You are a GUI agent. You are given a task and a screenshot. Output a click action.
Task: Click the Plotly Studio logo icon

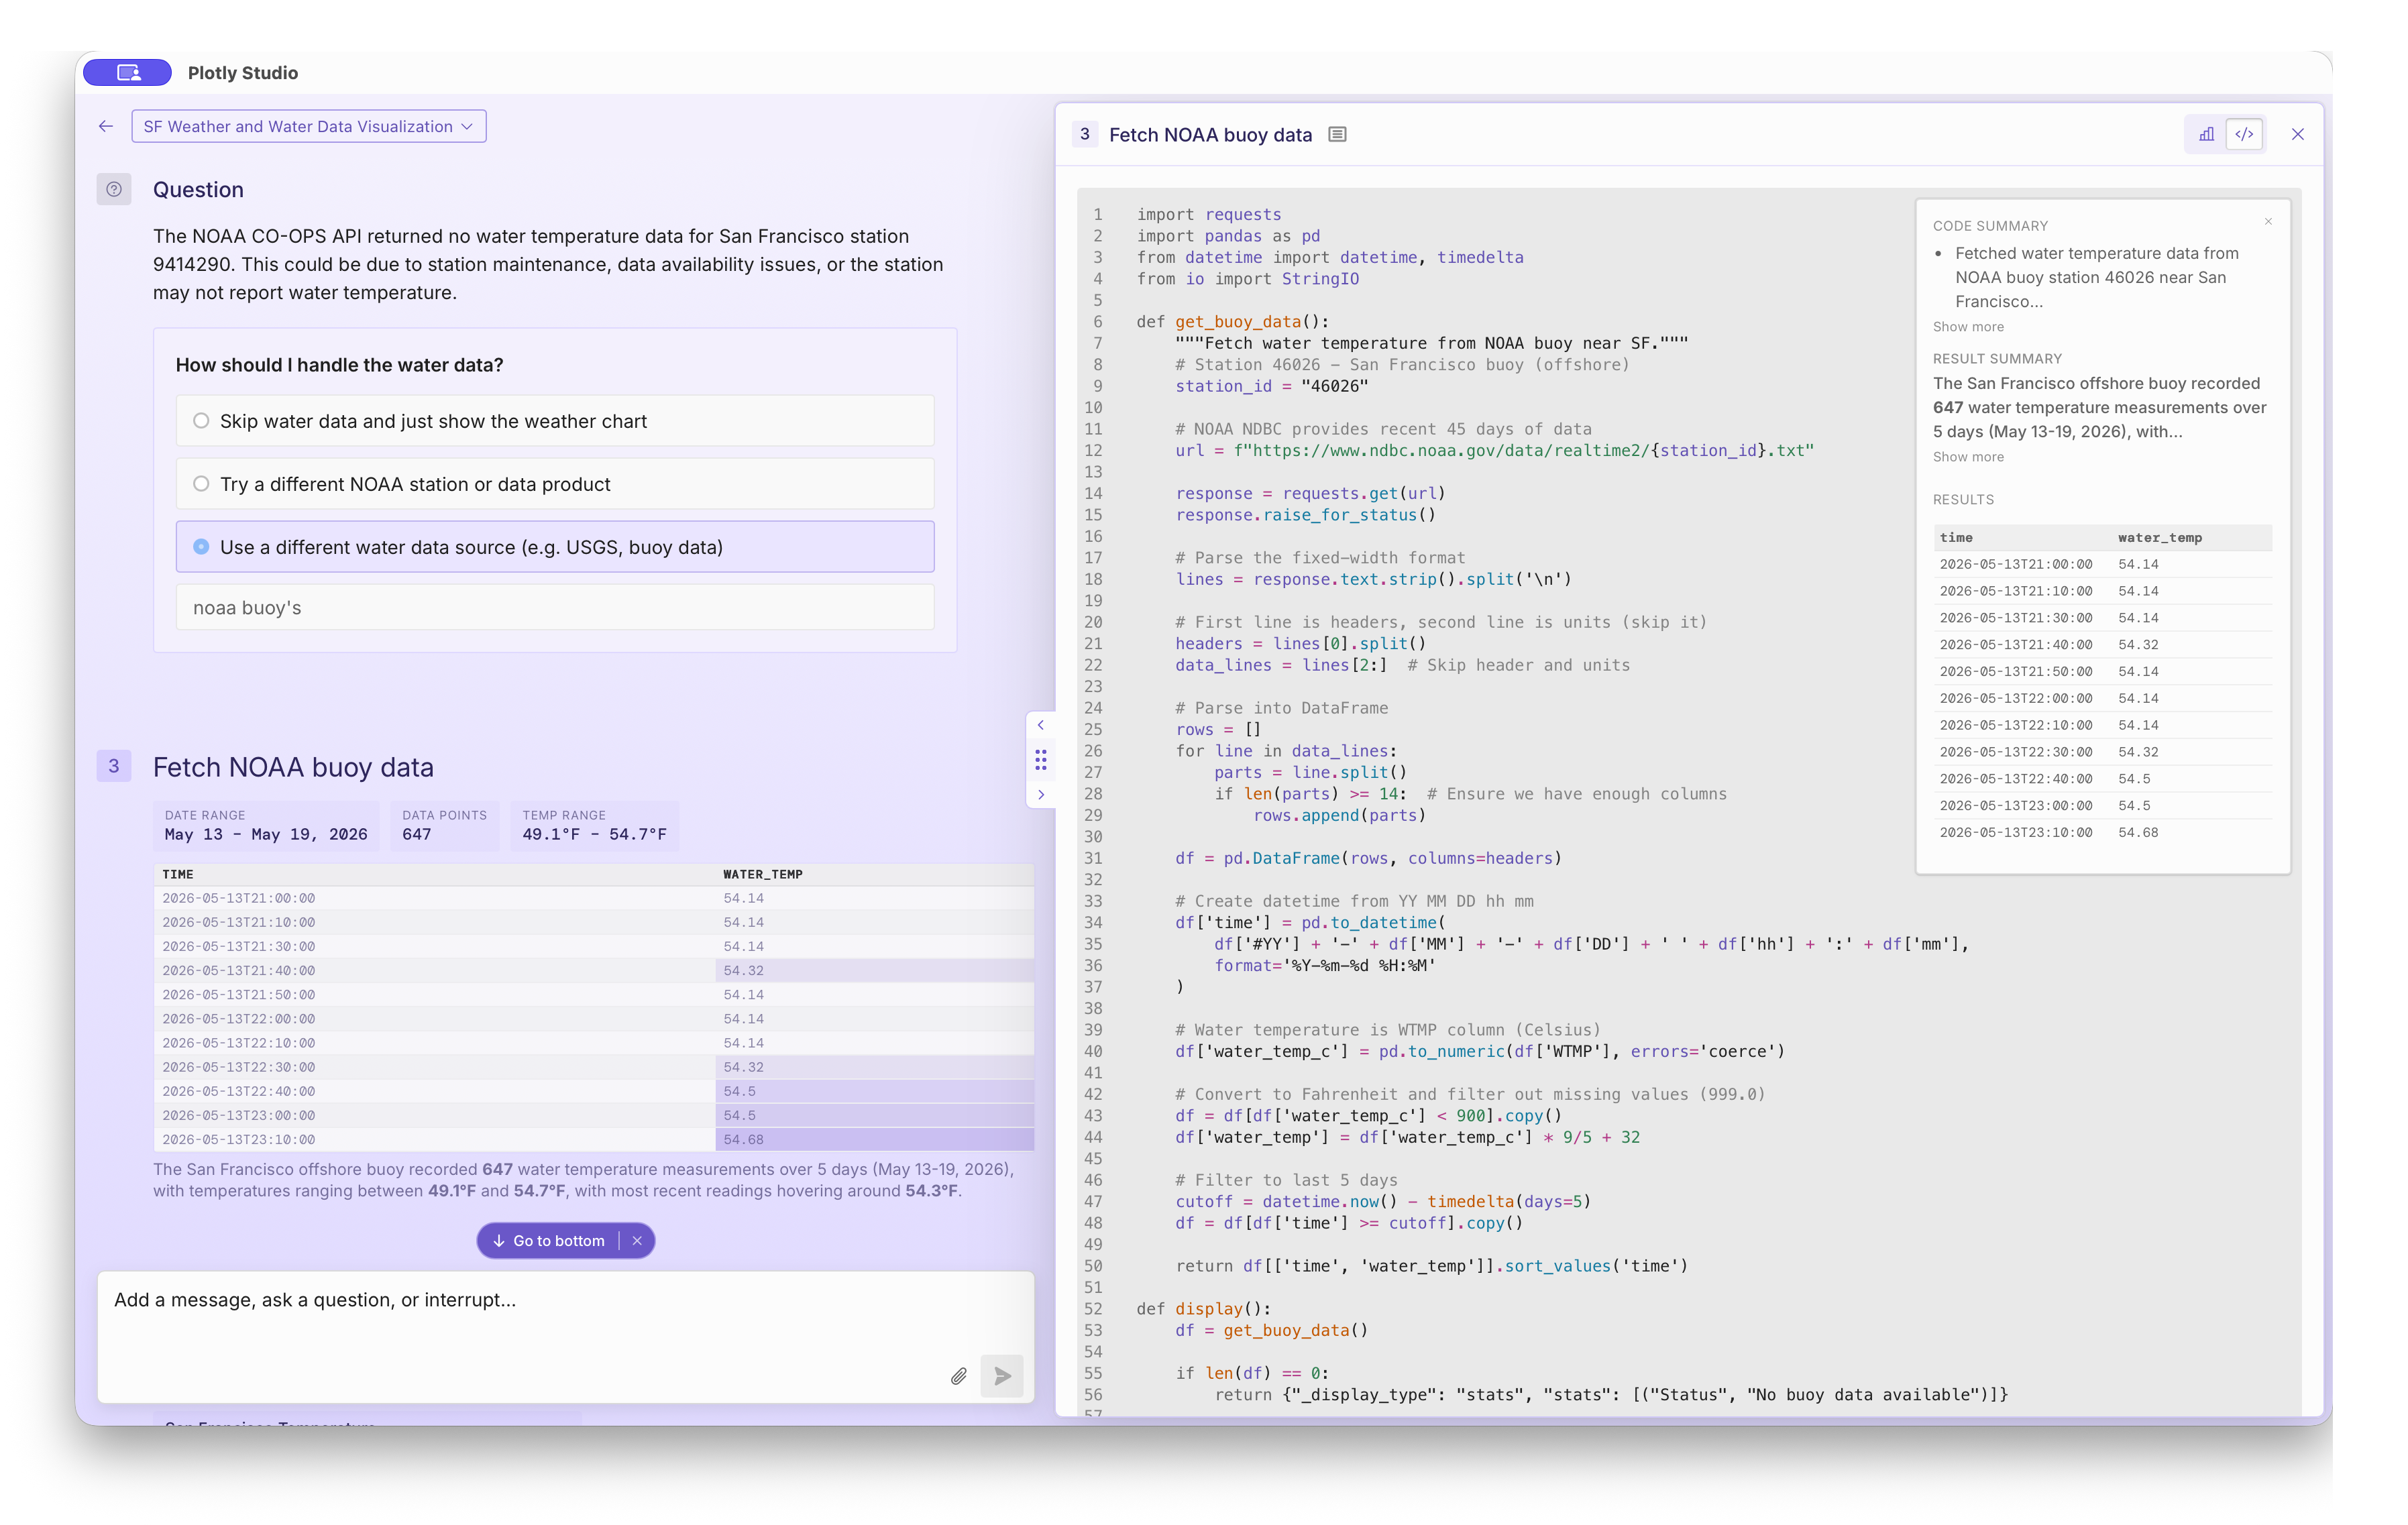coord(127,72)
